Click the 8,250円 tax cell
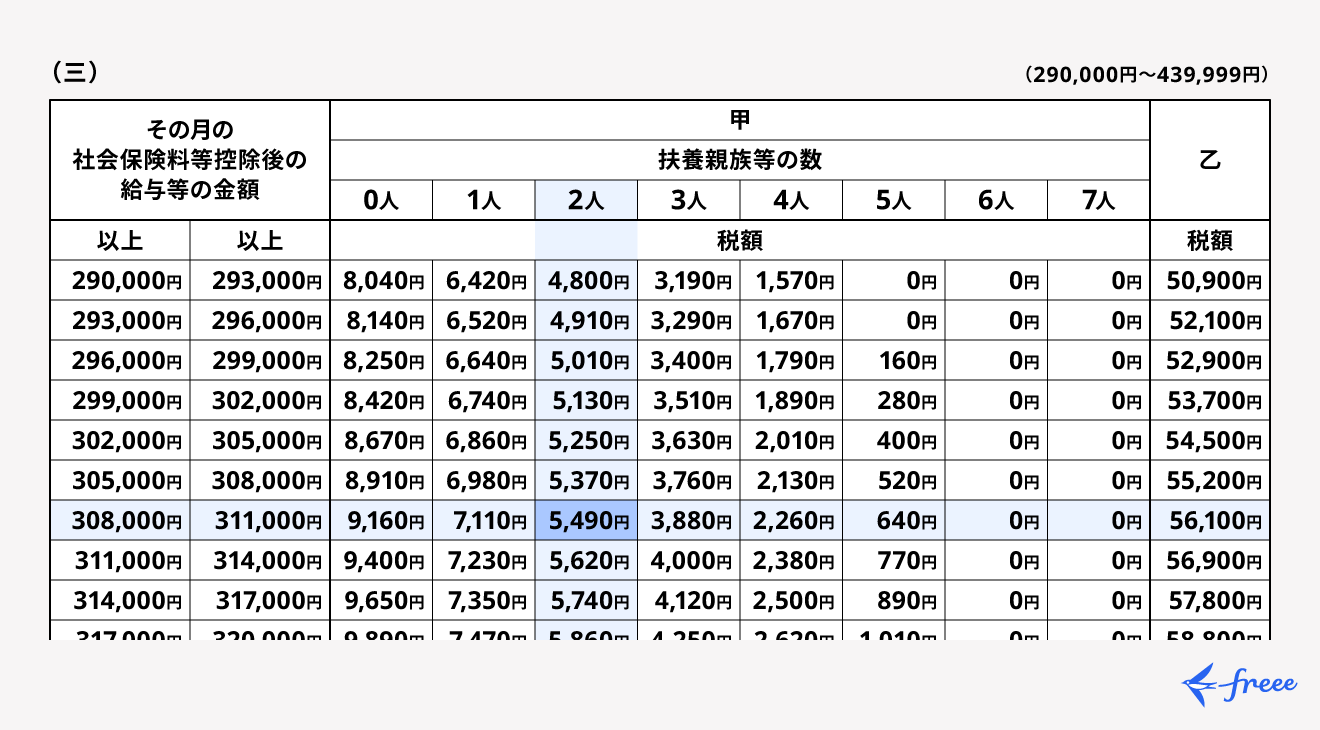Viewport: 1320px width, 730px height. [x=381, y=360]
